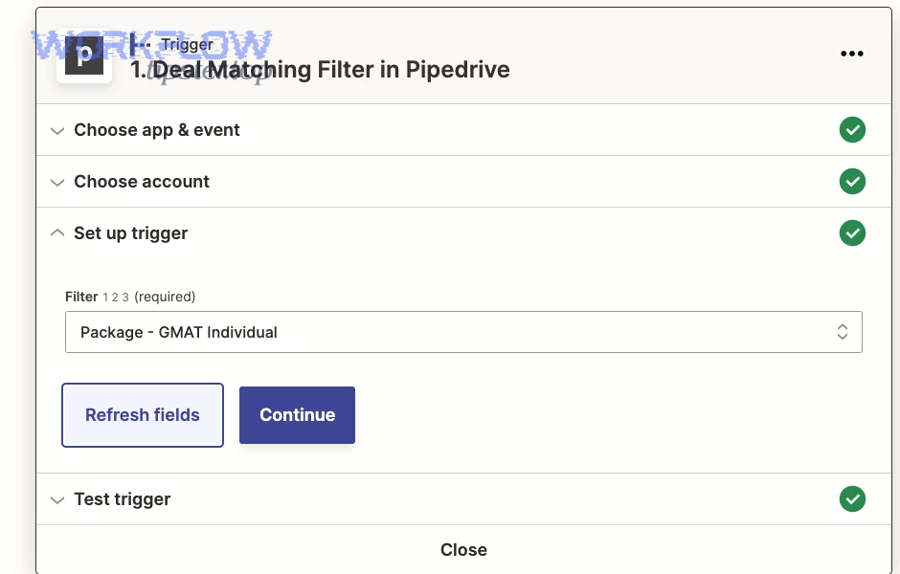The height and width of the screenshot is (574, 900).
Task: Collapse the Set up trigger chevron
Action: pos(57,232)
